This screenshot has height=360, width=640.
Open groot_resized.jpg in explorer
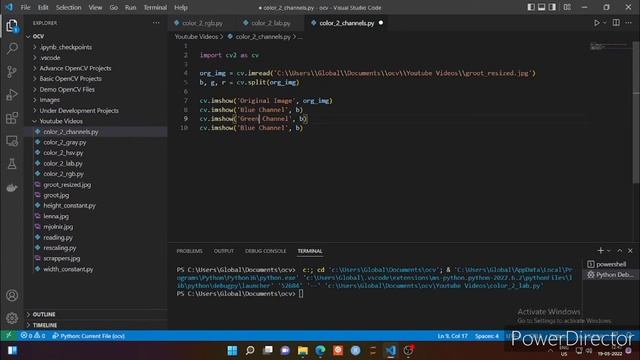point(96,184)
